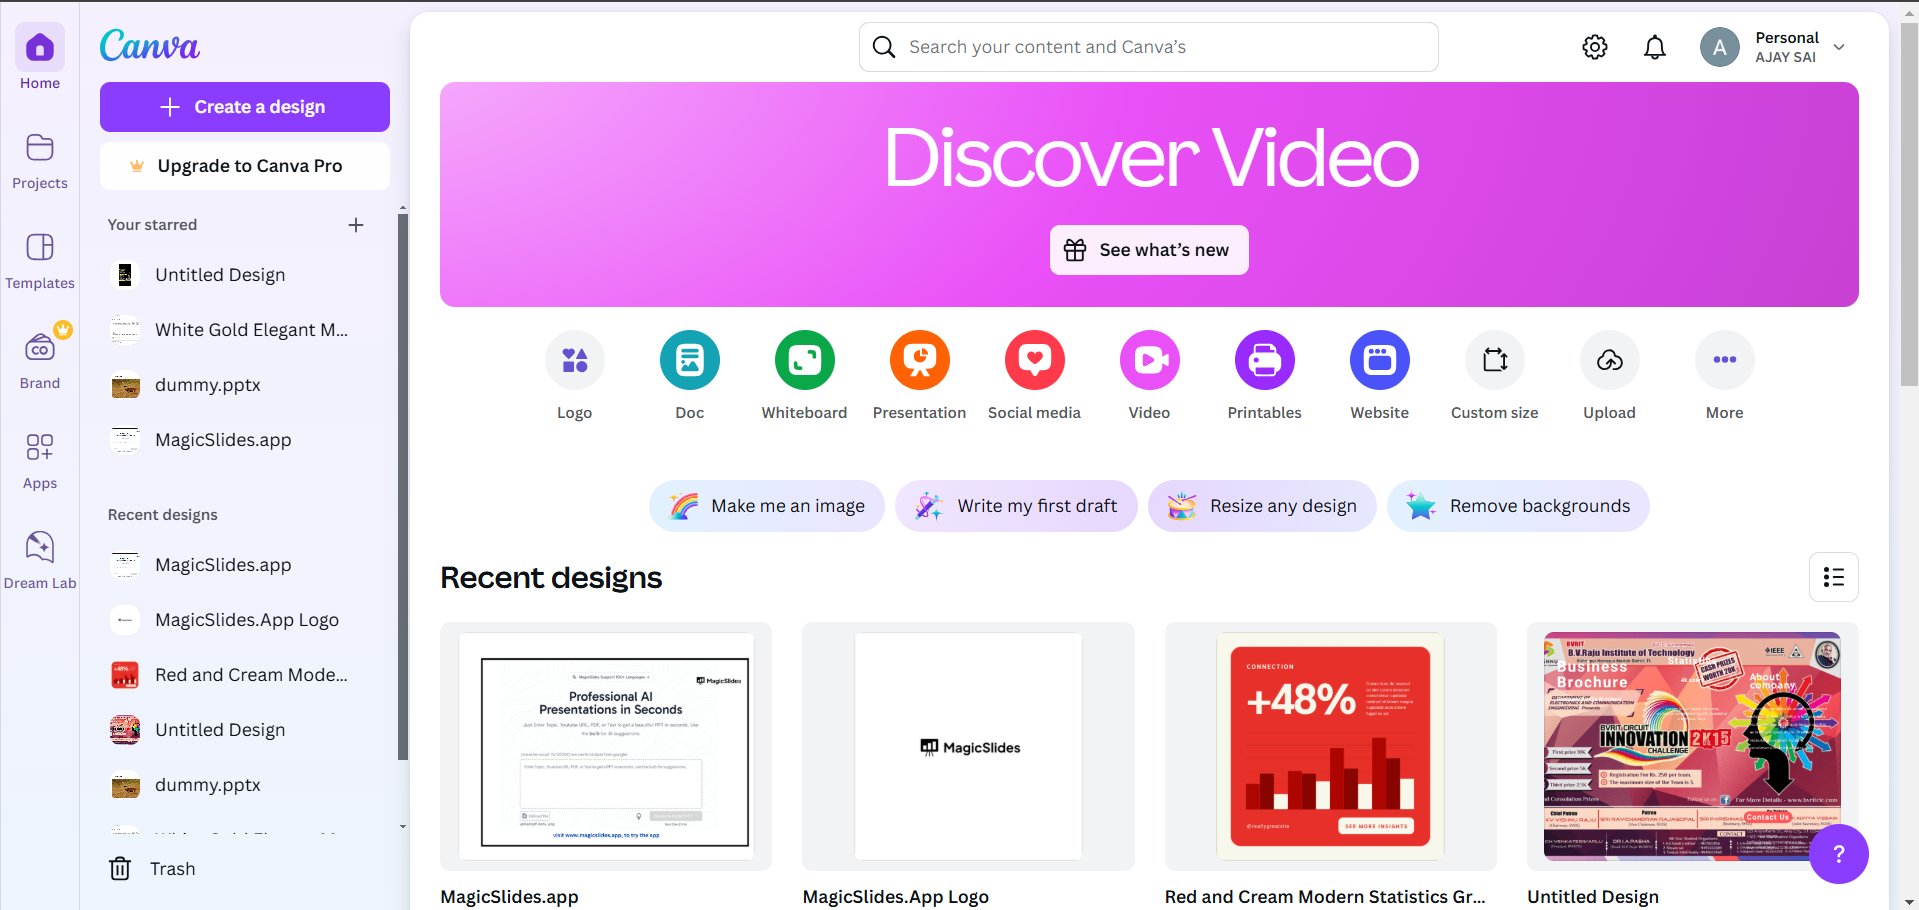
Task: Toggle list view for recent designs
Action: (1833, 577)
